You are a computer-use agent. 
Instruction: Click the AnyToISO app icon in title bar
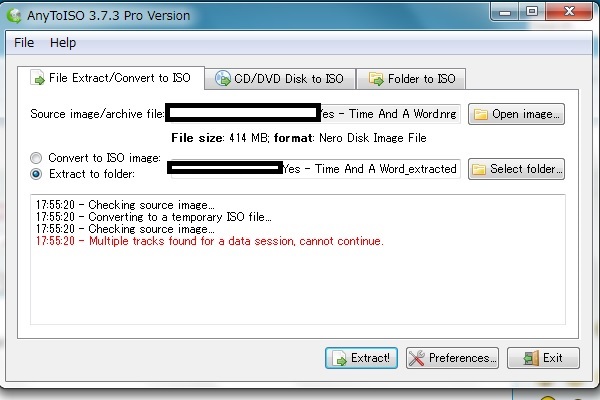[14, 16]
